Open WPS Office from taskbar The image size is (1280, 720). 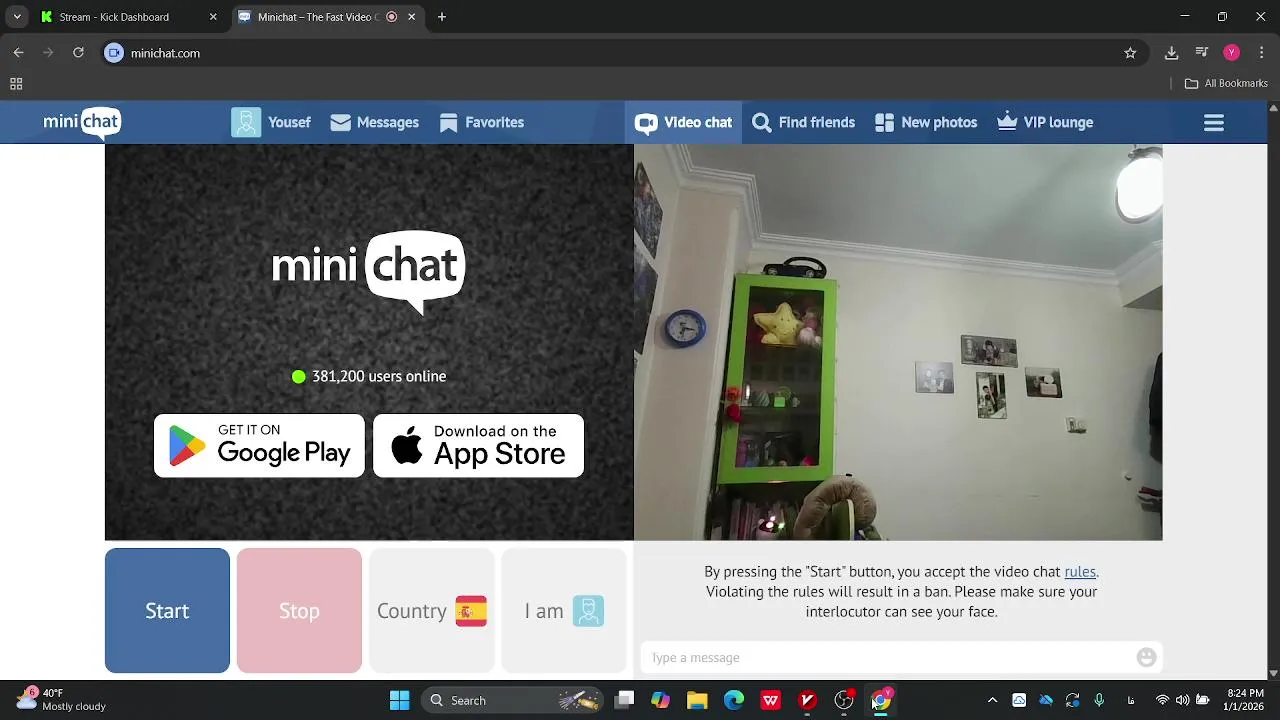point(771,700)
